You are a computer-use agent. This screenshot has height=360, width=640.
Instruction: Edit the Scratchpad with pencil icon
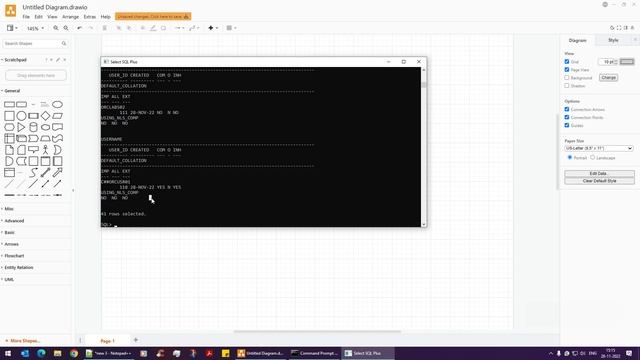[x=58, y=60]
